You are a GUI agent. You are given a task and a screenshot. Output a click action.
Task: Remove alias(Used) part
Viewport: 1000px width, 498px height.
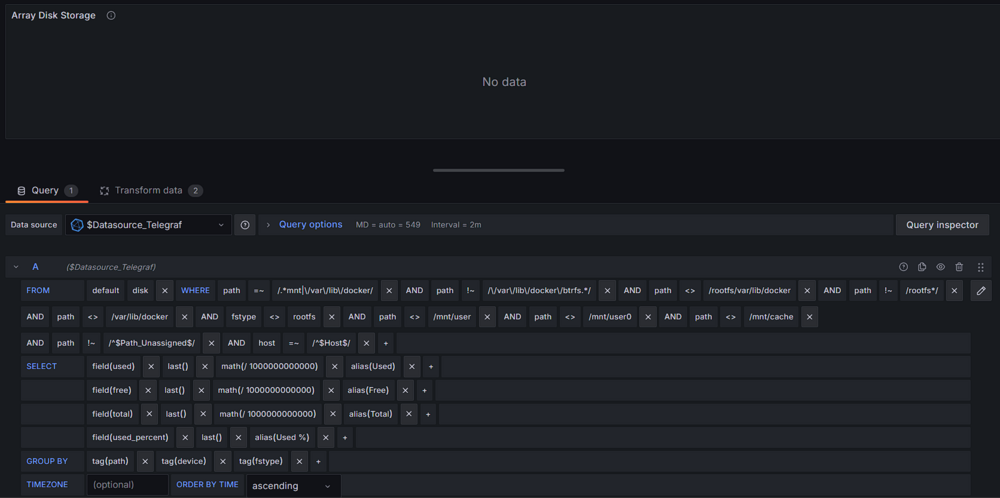pyautogui.click(x=412, y=367)
